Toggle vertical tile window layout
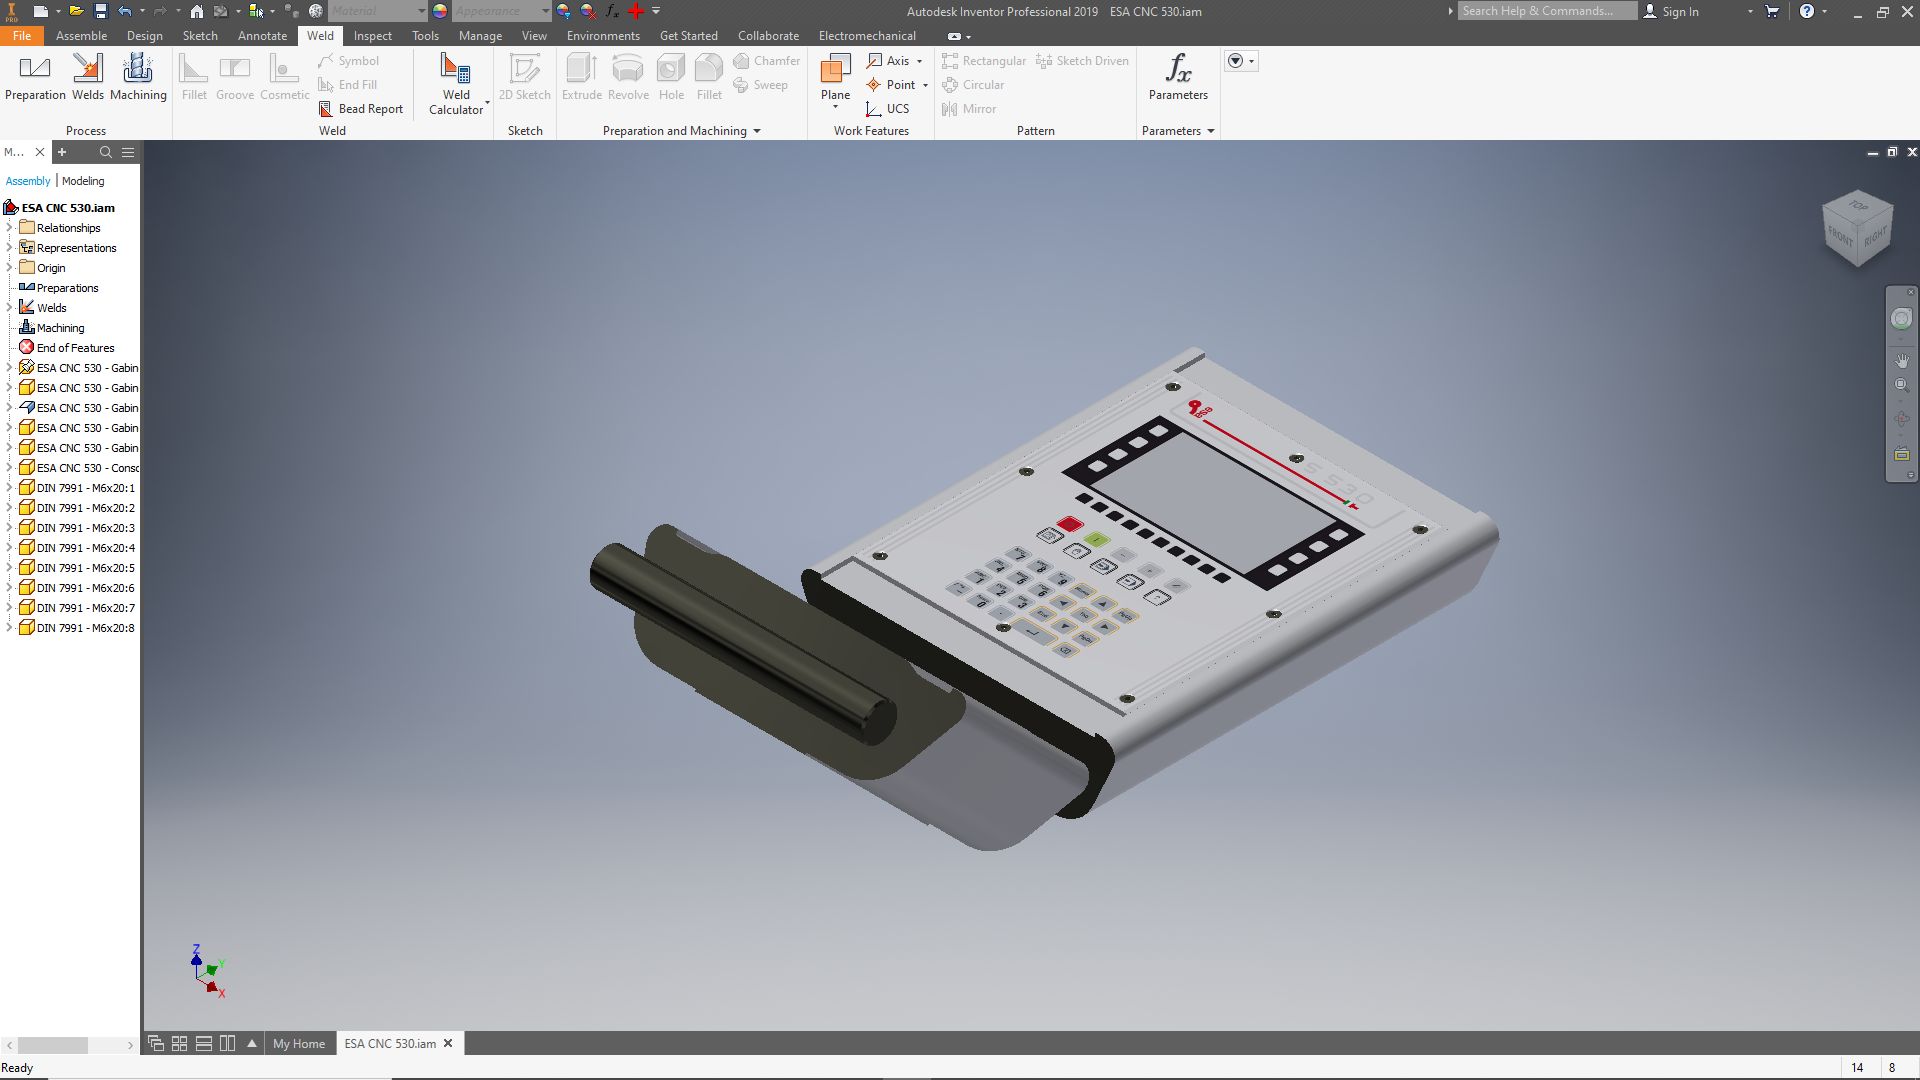1920x1080 pixels. click(228, 1043)
